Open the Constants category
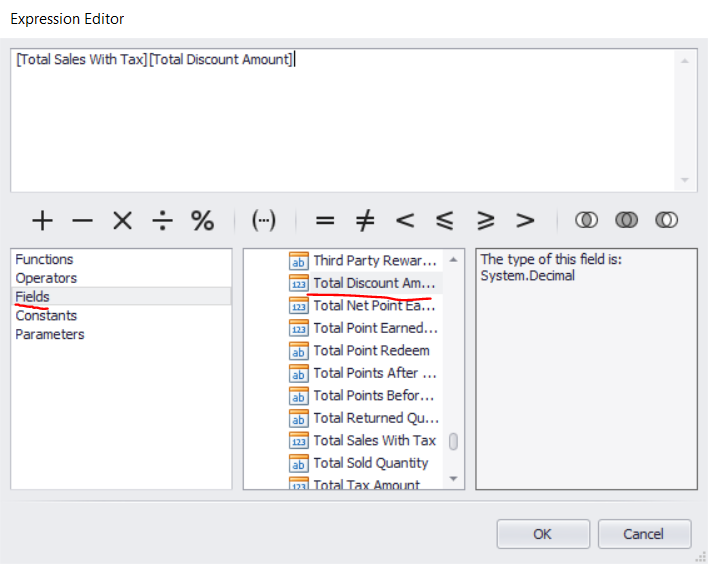The height and width of the screenshot is (564, 708). pos(46,315)
